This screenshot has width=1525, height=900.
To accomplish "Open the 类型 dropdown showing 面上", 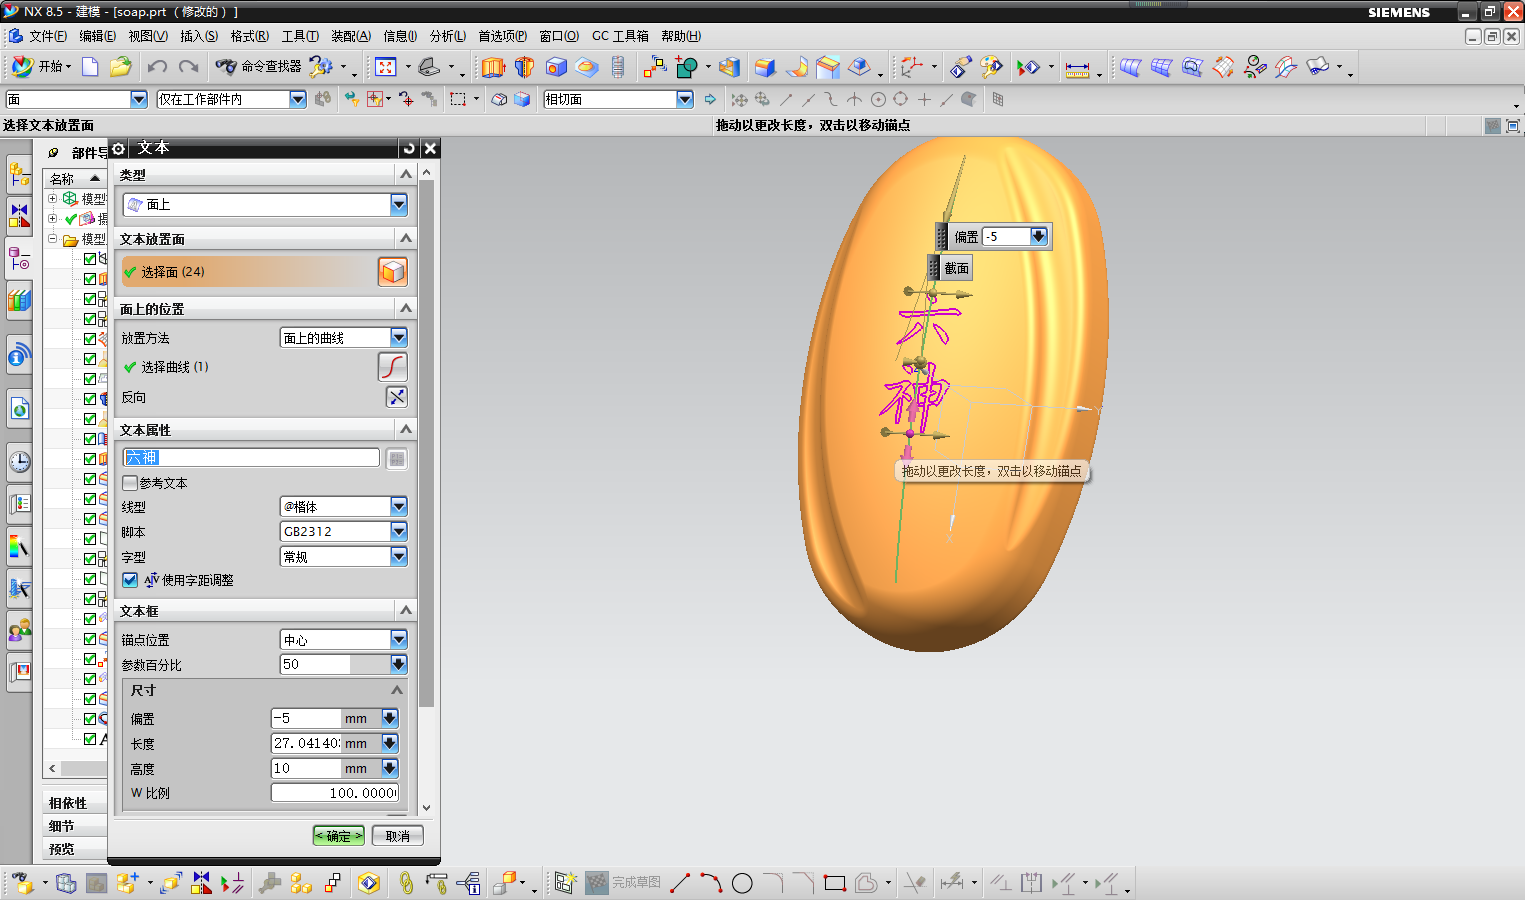I will click(x=265, y=204).
